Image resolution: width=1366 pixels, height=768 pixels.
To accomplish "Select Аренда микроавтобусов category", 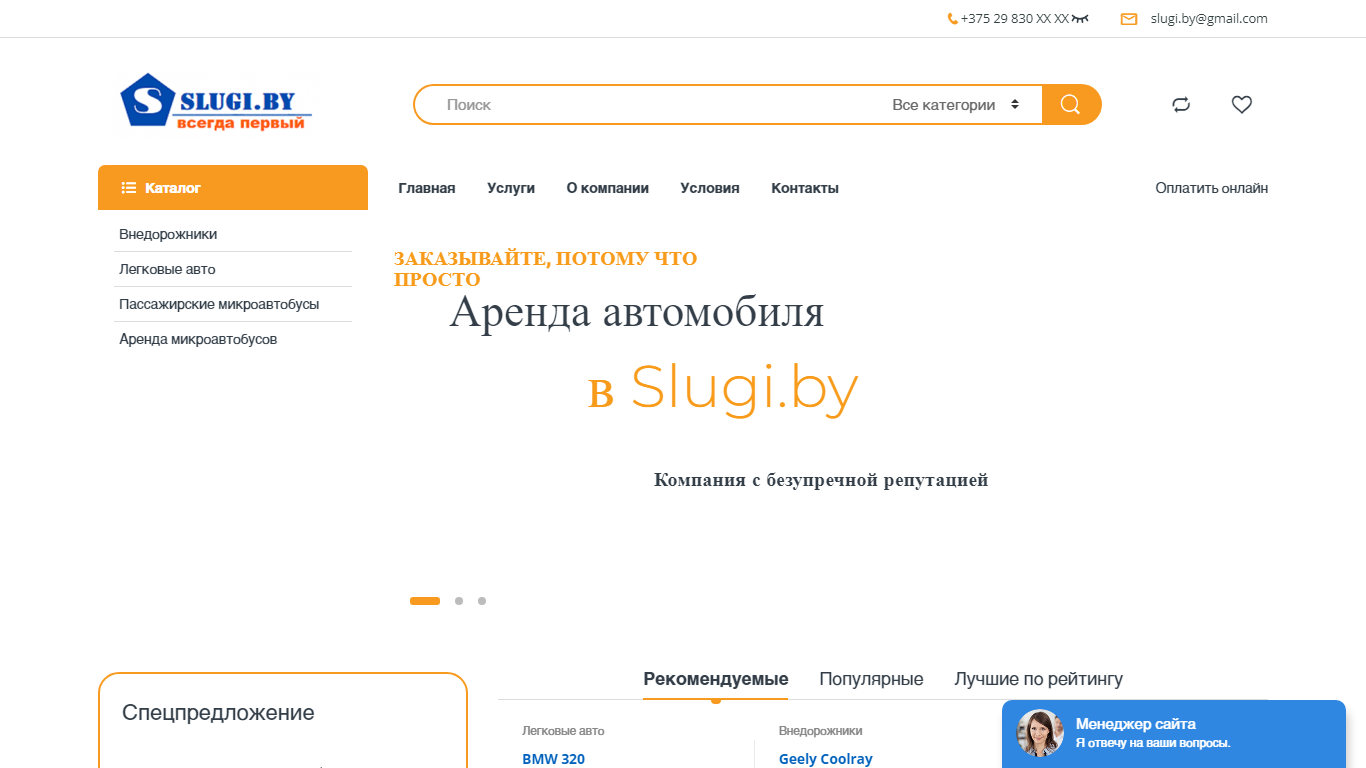I will point(198,339).
